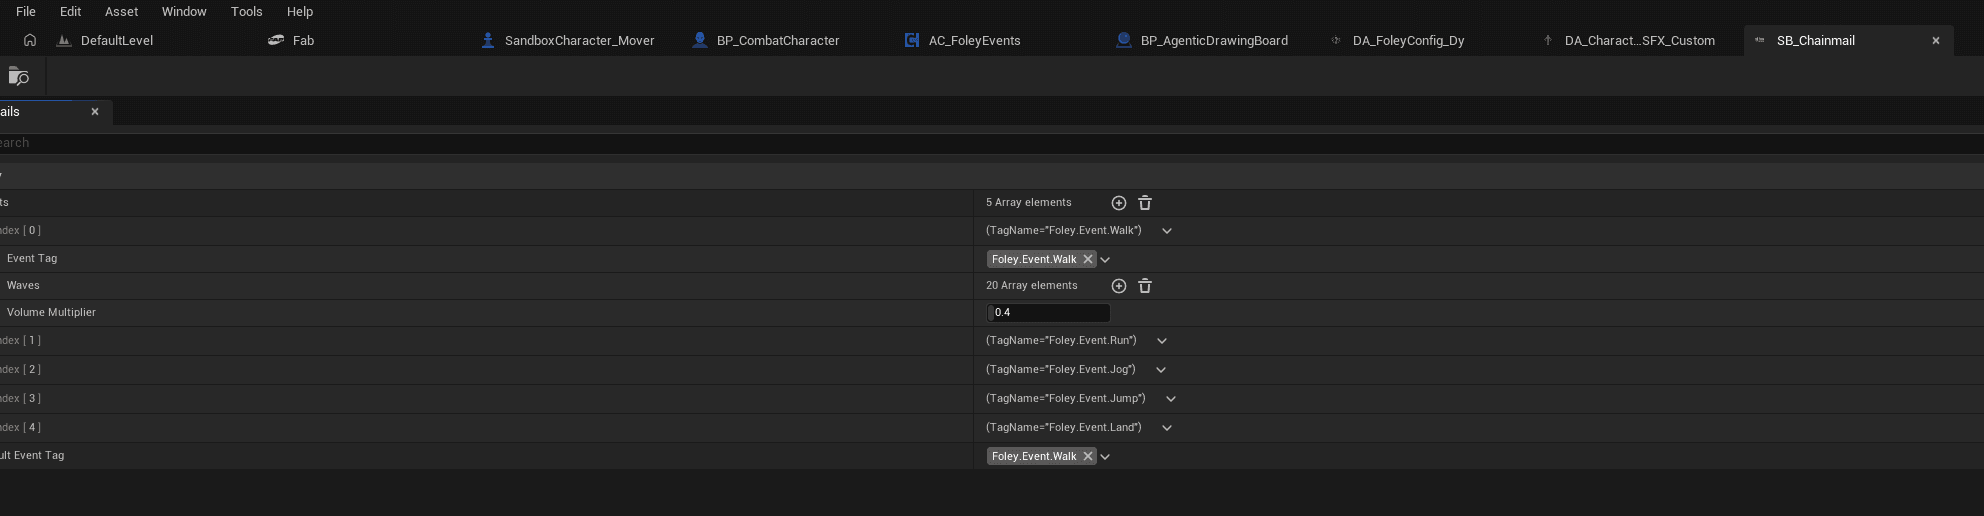Click the SandboxCharacter_Mover character icon

click(x=488, y=41)
